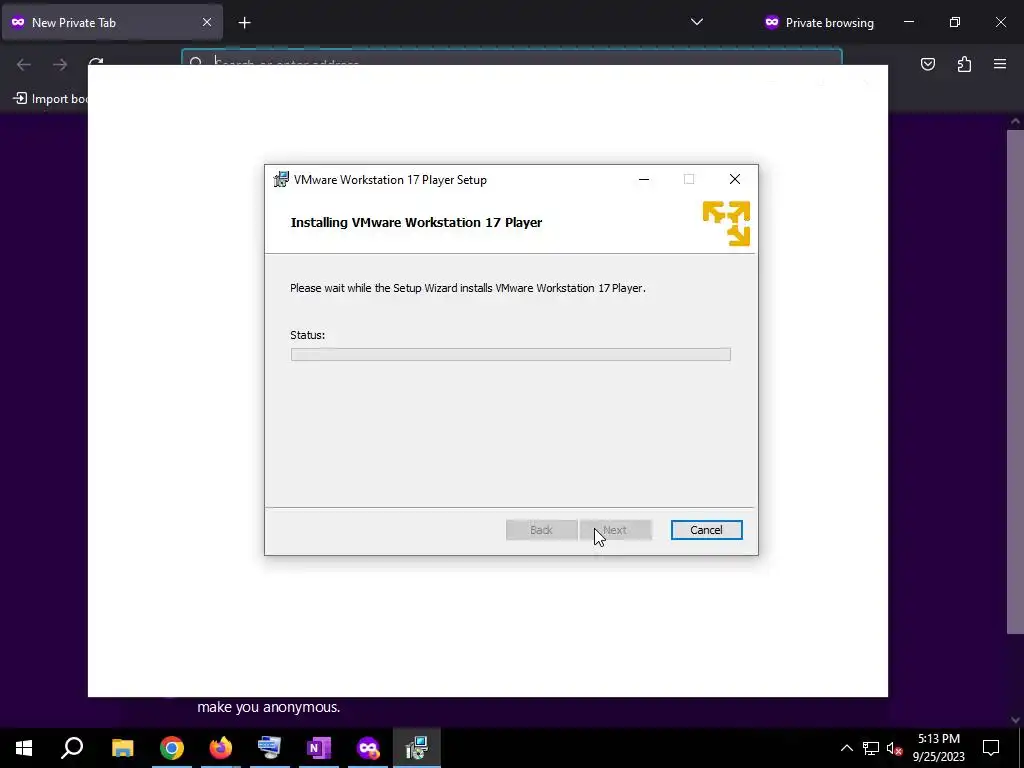
Task: Click the yellow VMware logo in the setup header
Action: pyautogui.click(x=726, y=223)
